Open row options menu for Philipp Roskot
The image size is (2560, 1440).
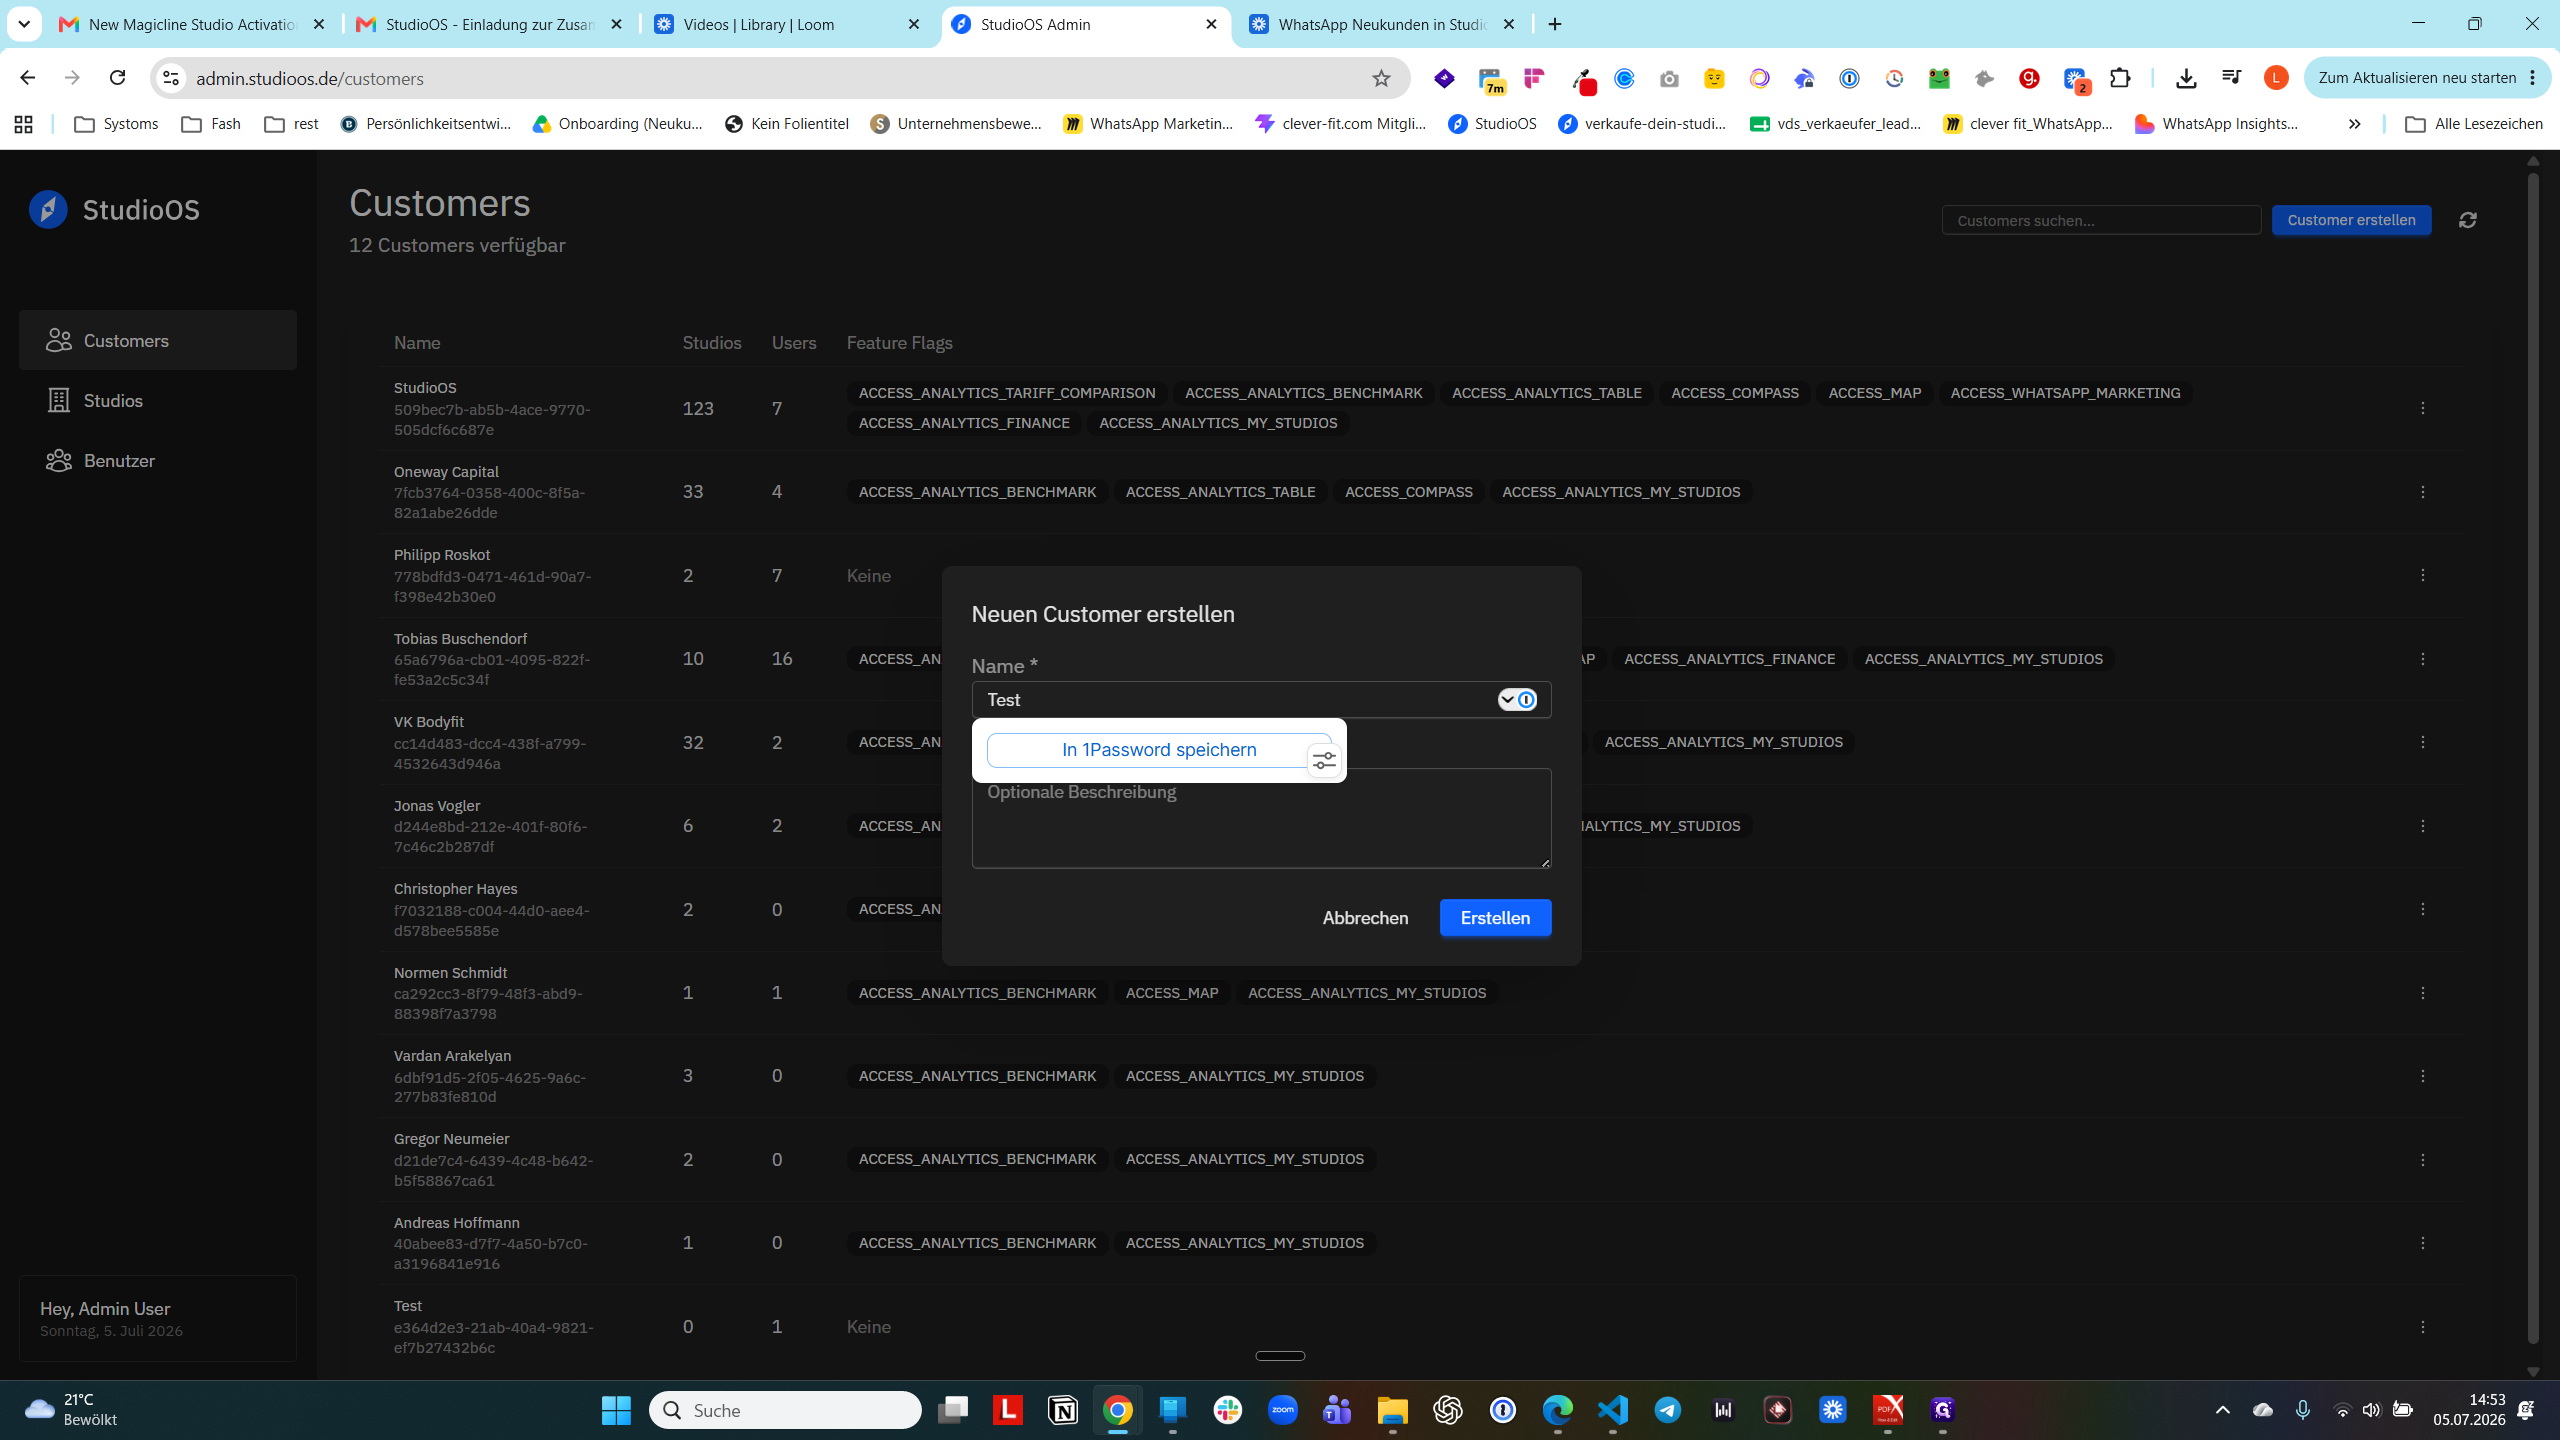tap(2422, 575)
